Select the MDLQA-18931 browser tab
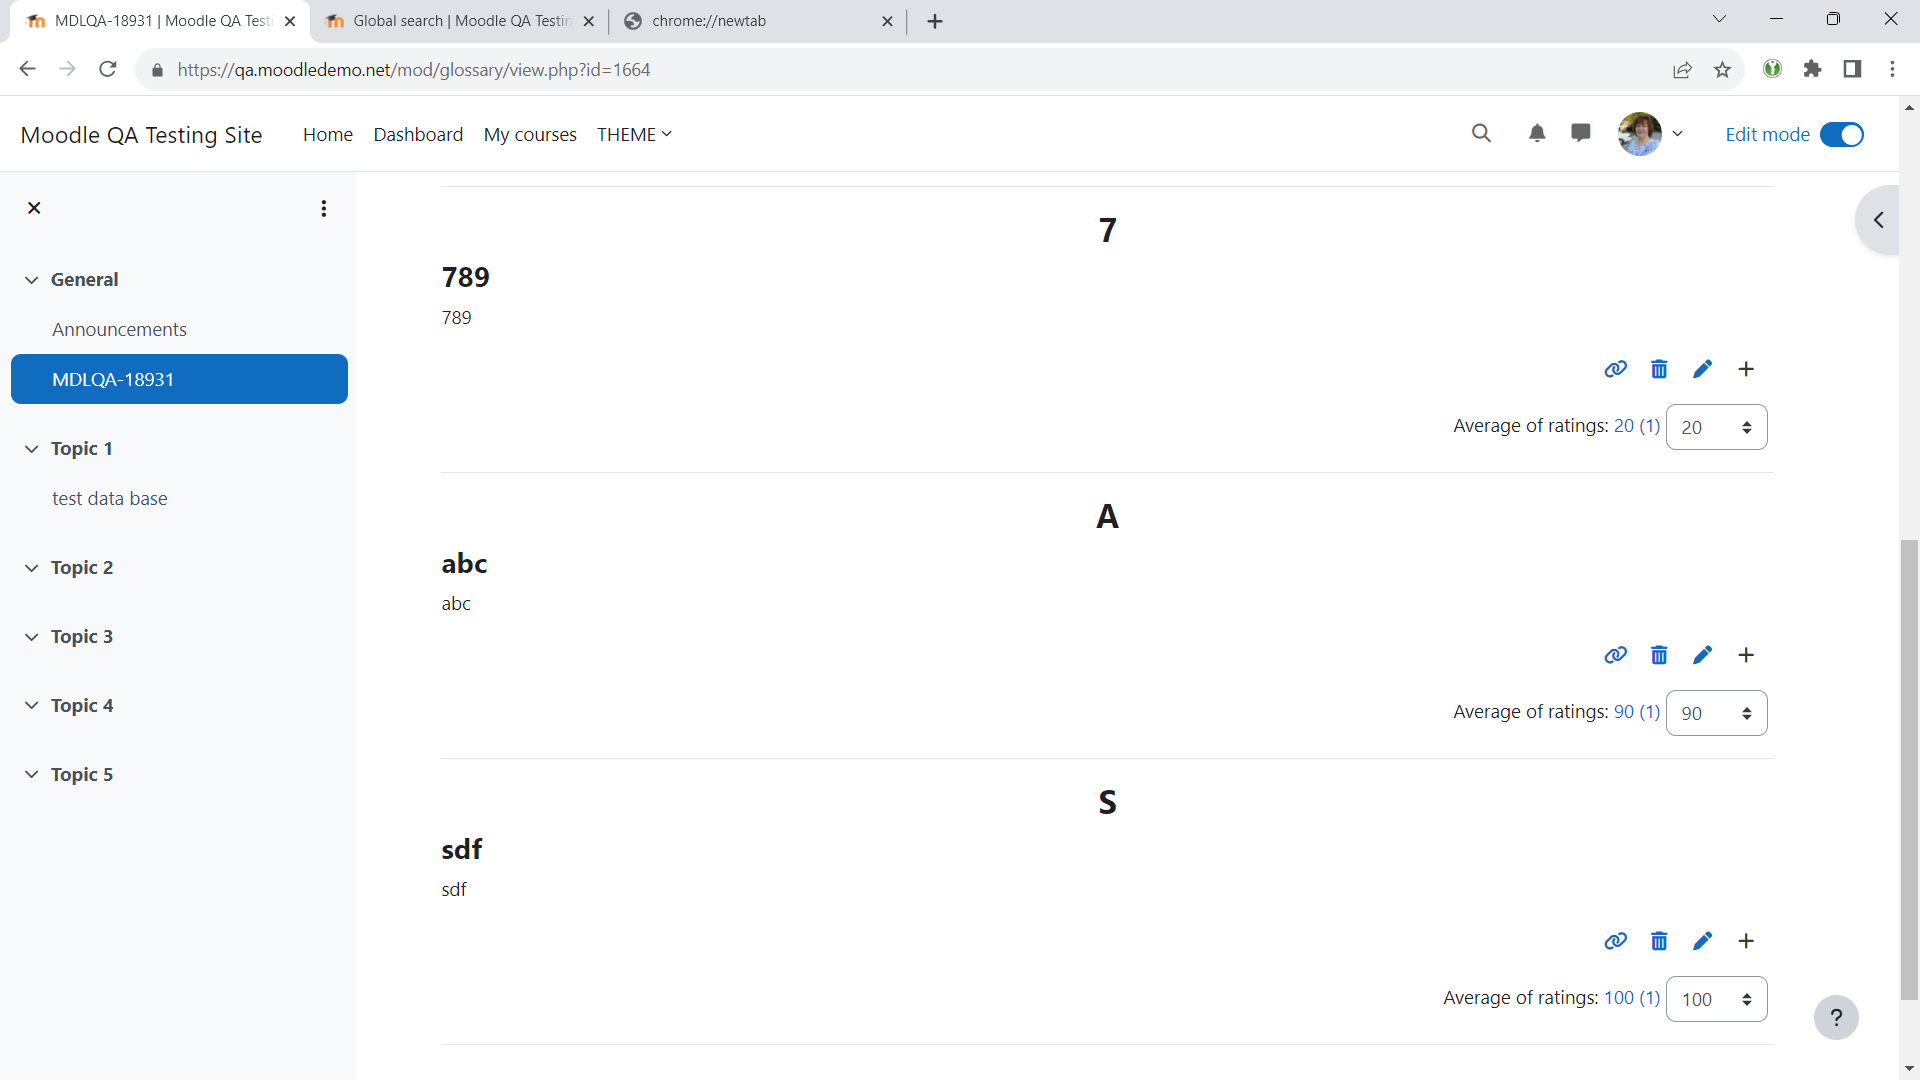Screen dimensions: 1920x1080 tap(160, 21)
